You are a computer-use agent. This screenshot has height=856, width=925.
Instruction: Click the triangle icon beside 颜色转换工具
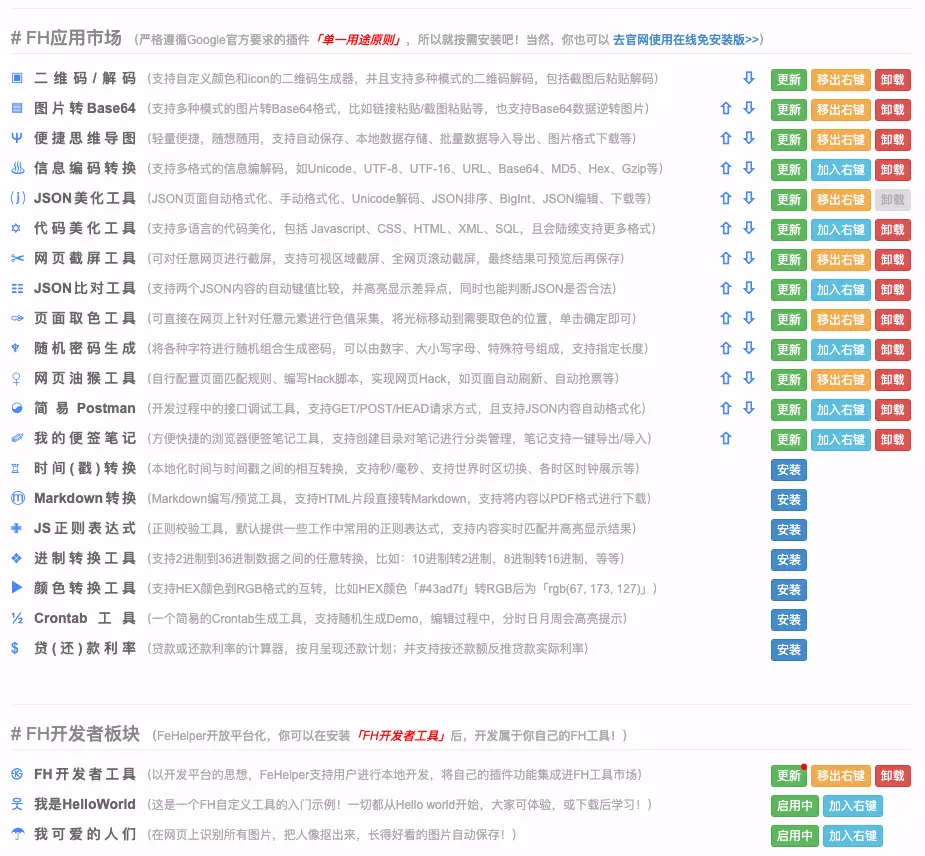(17, 588)
